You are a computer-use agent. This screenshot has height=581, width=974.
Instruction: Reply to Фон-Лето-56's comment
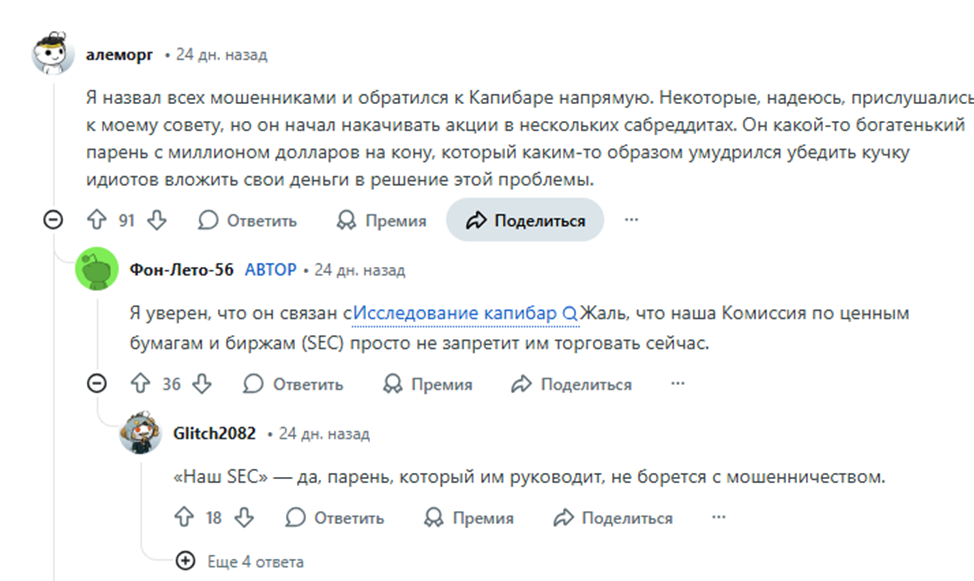293,384
